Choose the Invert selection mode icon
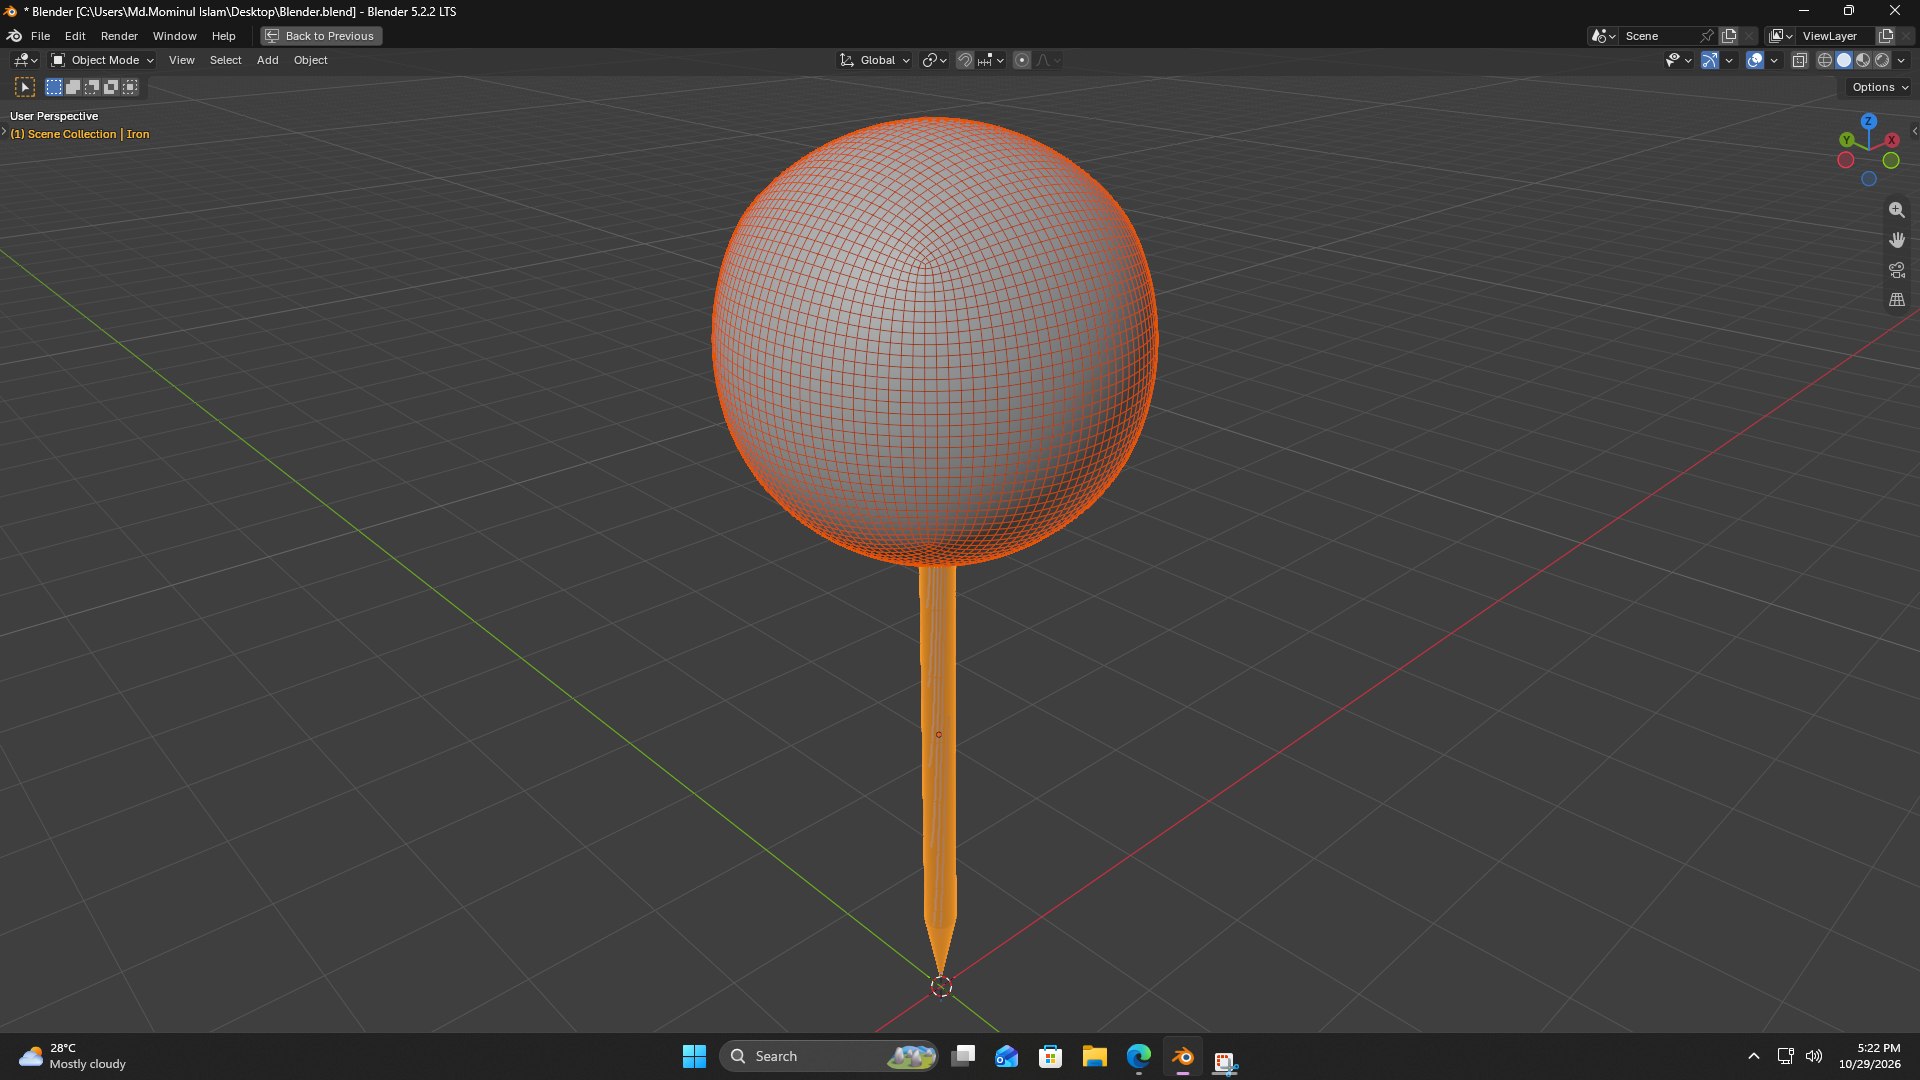Screen dimensions: 1920x1080 (111, 88)
